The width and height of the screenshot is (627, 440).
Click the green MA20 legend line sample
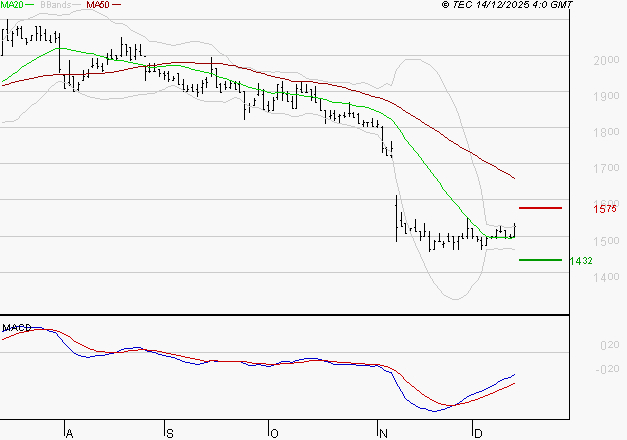[30, 5]
